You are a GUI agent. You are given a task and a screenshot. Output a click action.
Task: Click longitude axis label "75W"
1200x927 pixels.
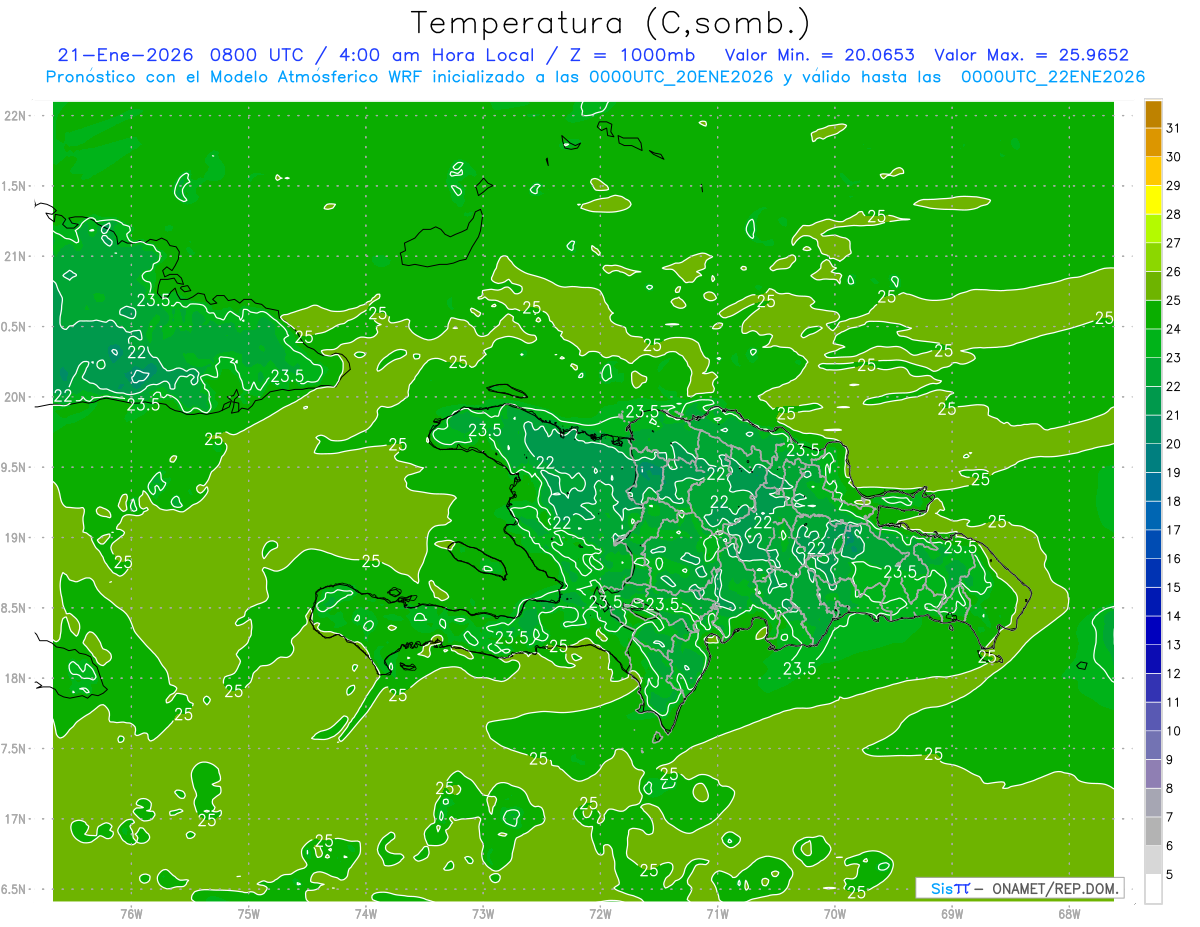tap(249, 913)
